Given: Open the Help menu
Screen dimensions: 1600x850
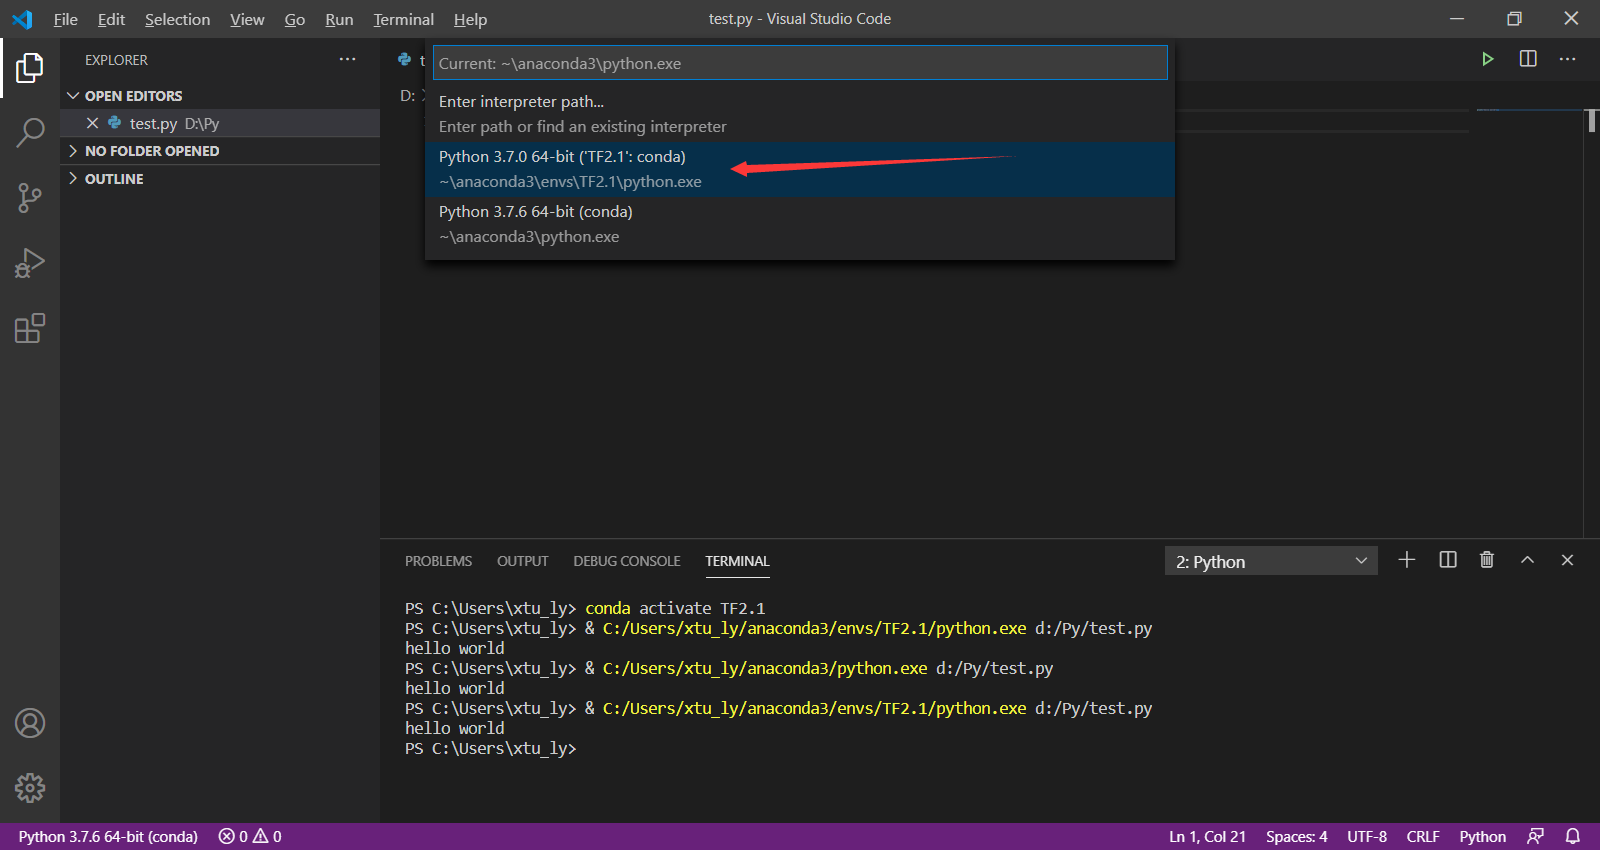Looking at the screenshot, I should pos(470,19).
